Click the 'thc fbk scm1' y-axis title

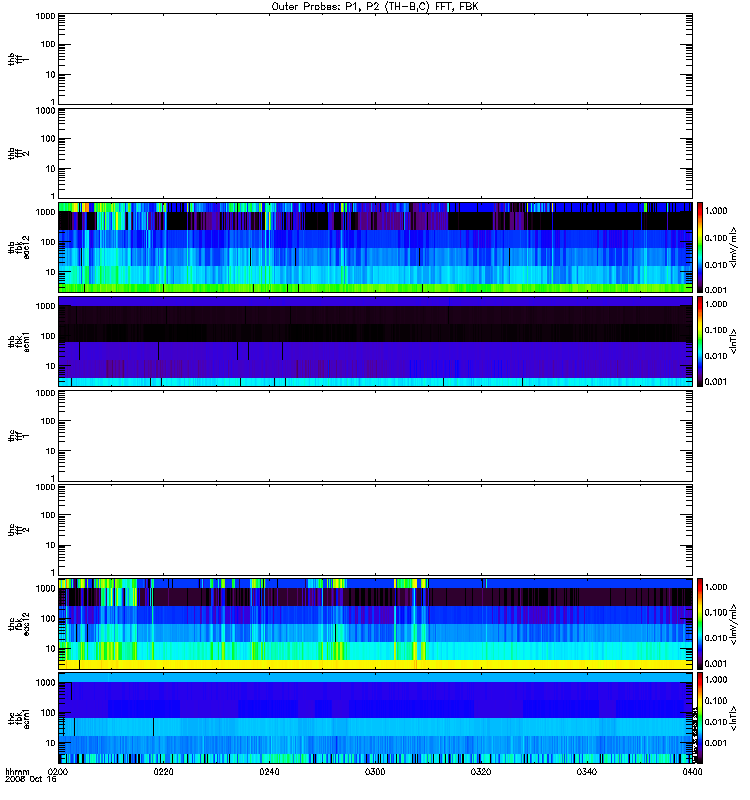[x=18, y=718]
